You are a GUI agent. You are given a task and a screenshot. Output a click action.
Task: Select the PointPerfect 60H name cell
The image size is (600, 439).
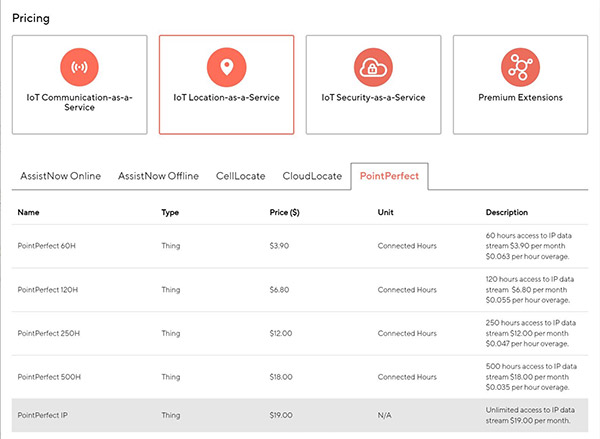tap(47, 246)
